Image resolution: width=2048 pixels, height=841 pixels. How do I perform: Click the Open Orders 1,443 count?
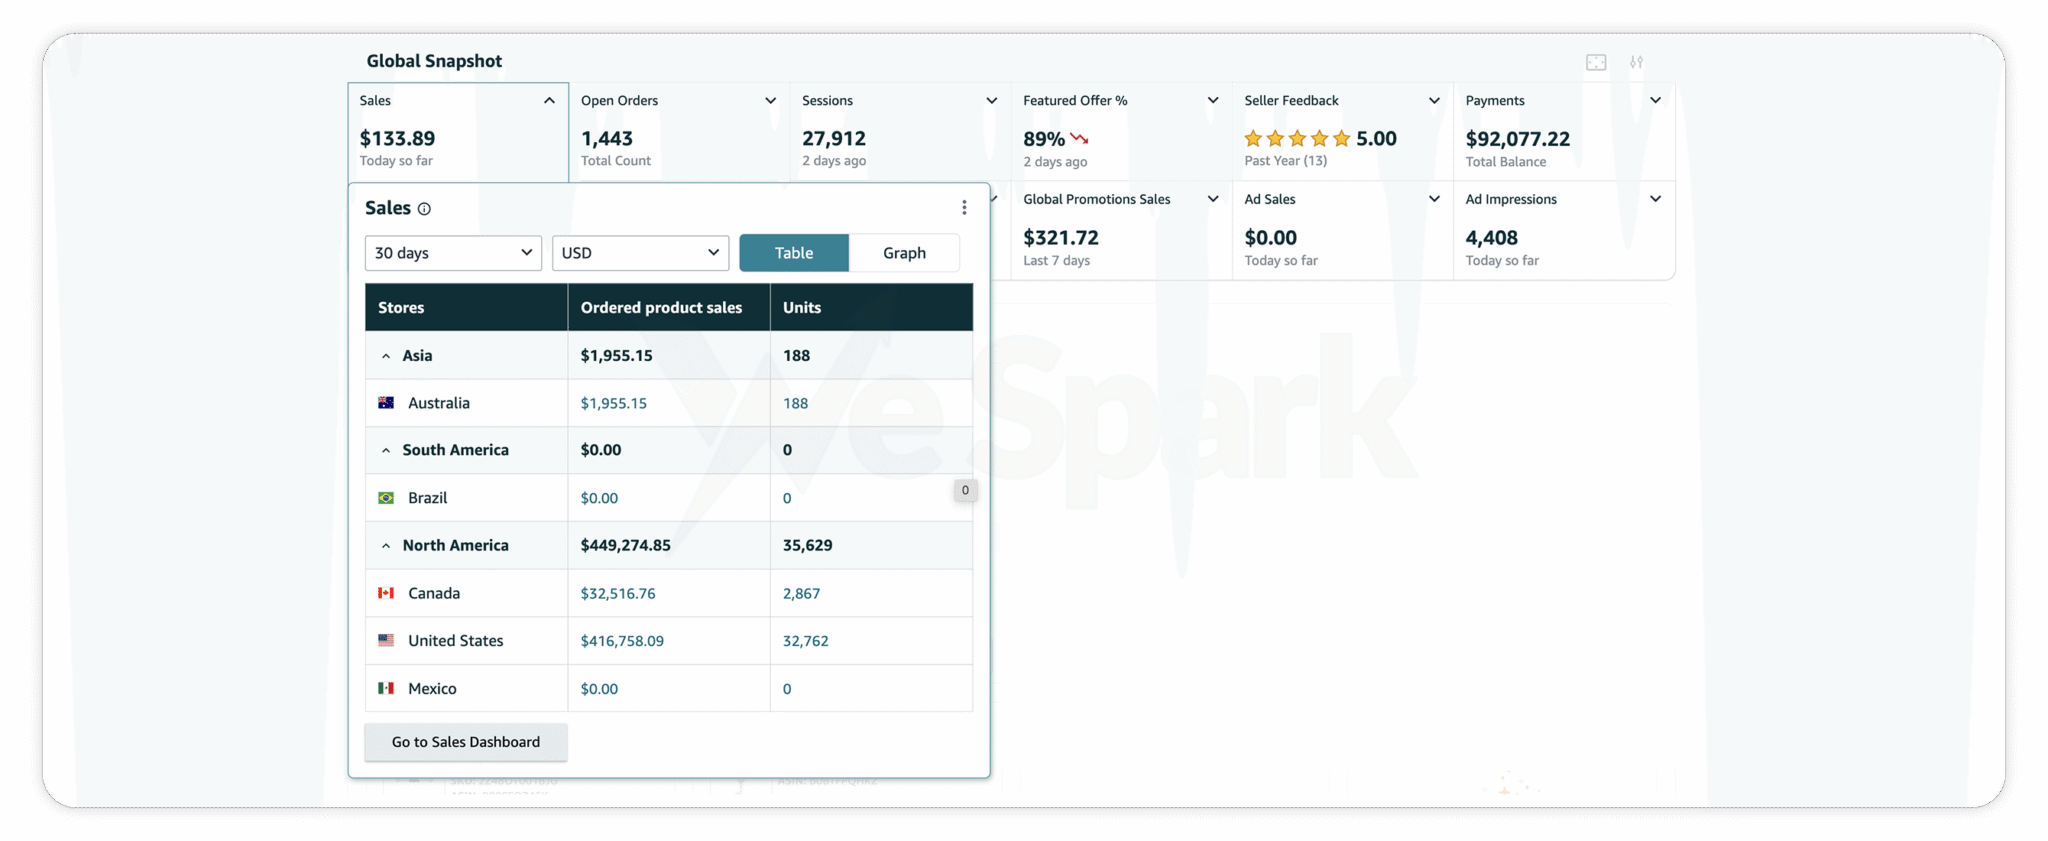click(x=606, y=139)
